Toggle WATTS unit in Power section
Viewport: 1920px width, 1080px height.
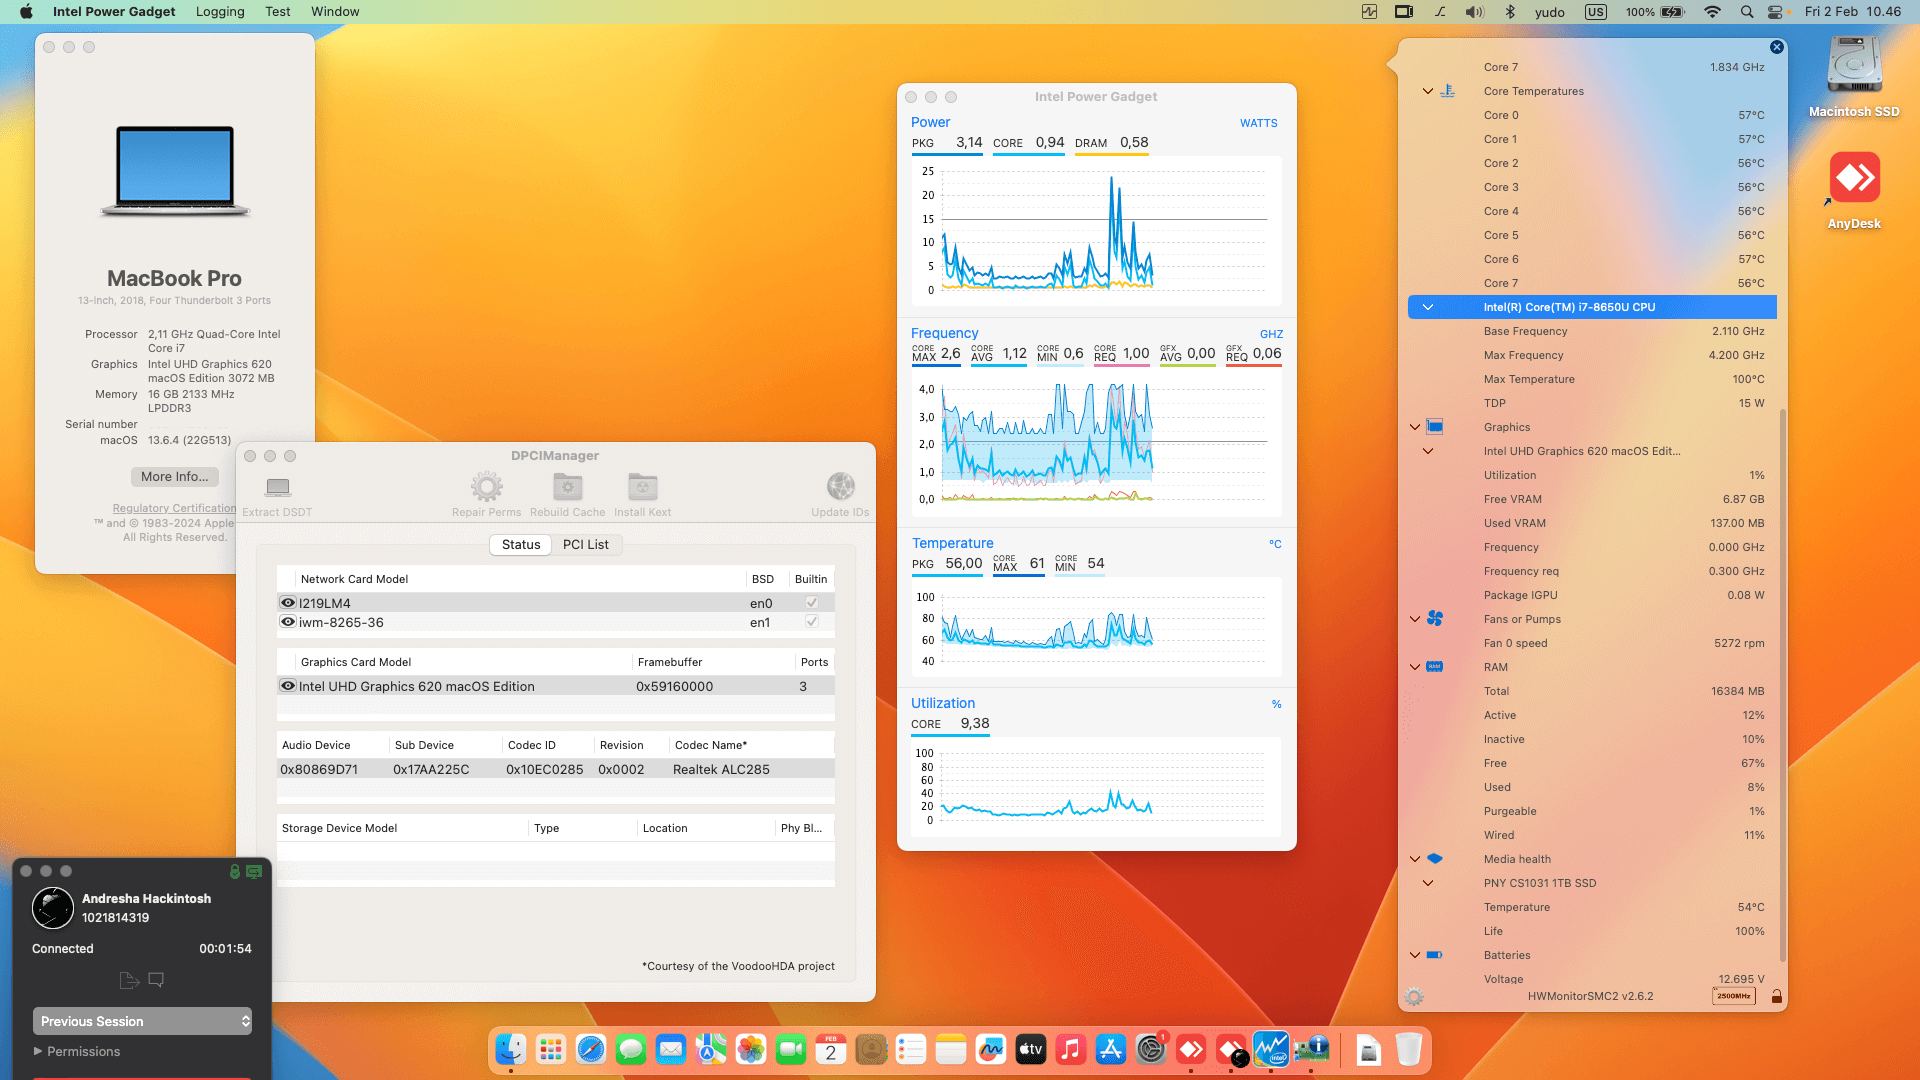(1258, 123)
